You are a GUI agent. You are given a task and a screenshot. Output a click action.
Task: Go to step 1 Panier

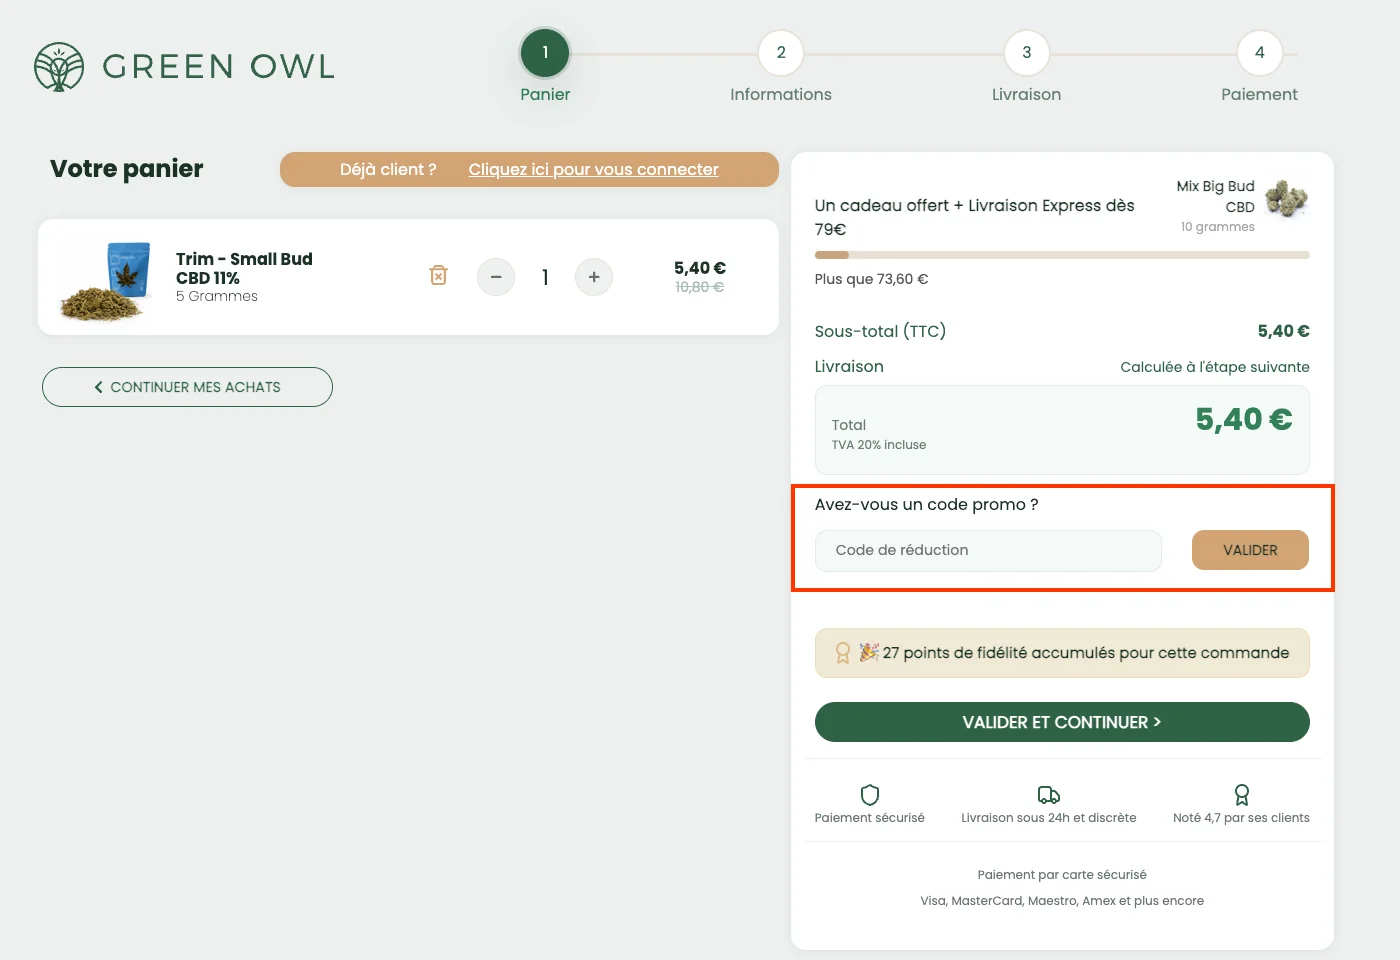545,53
